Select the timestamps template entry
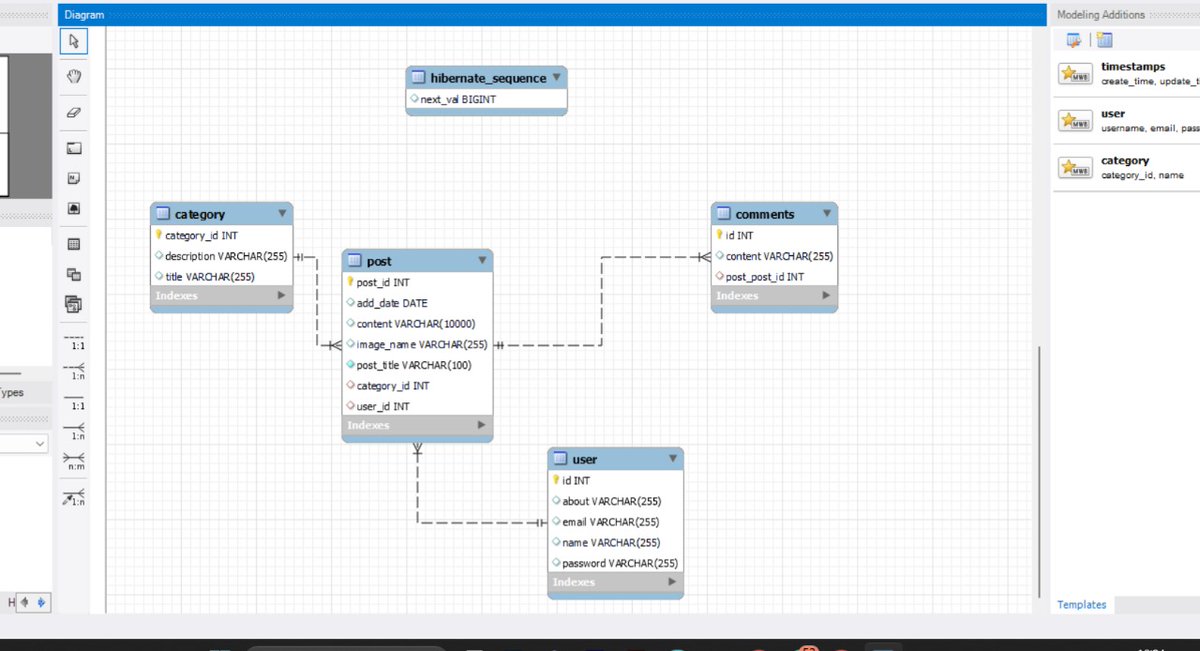 1128,74
